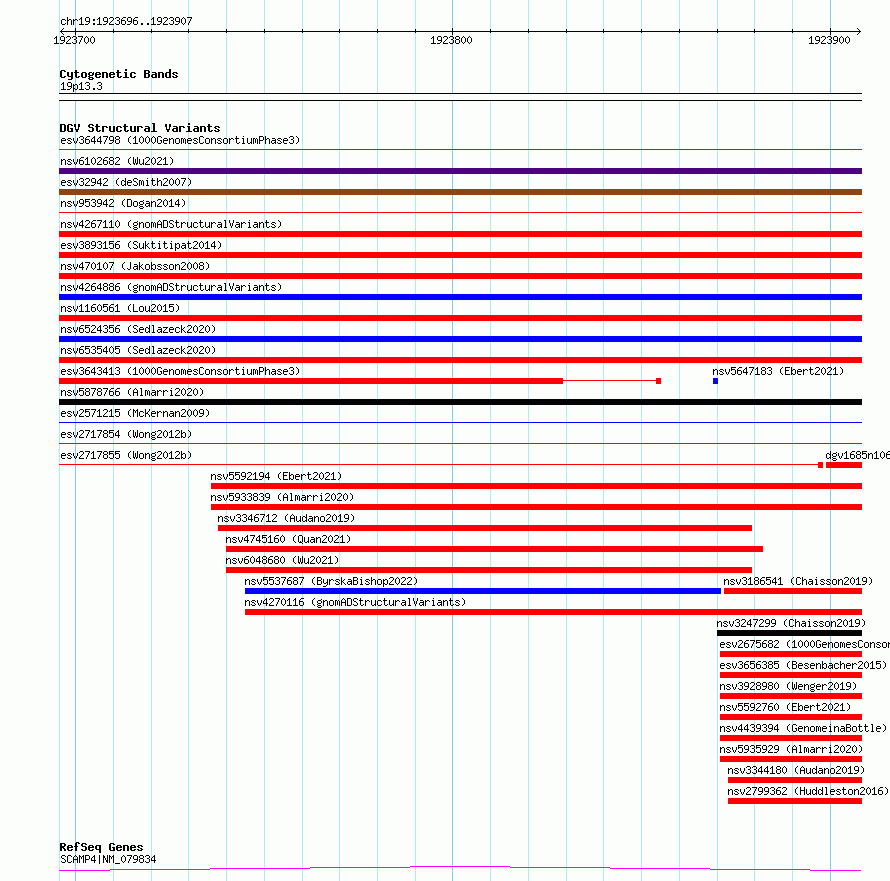
Task: Click the nsv2799362 Huddleston2016 variant label
Action: tap(808, 791)
